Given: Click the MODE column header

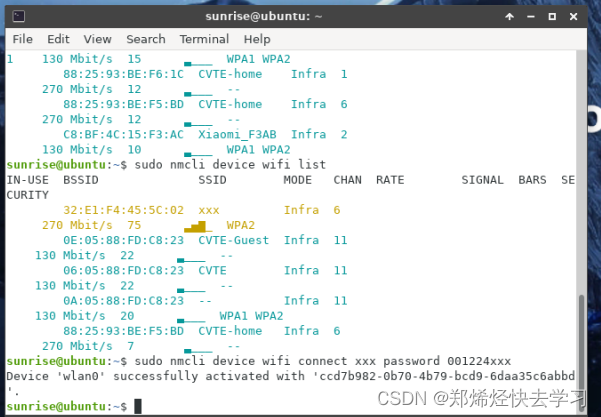Looking at the screenshot, I should pyautogui.click(x=298, y=180).
